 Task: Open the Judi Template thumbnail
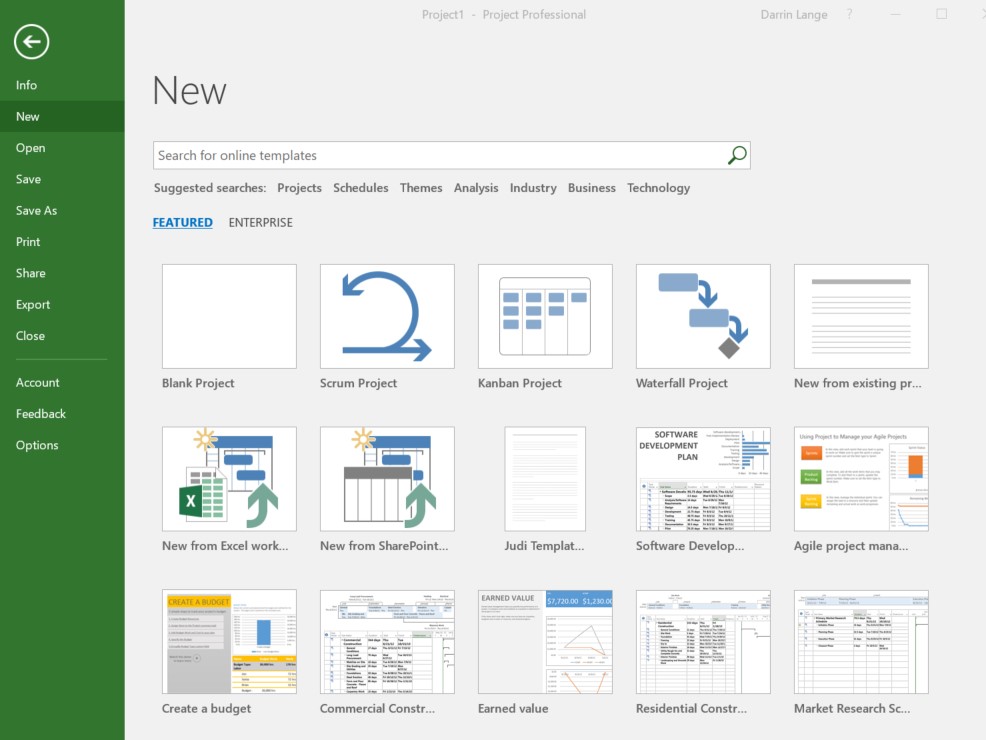coord(545,479)
